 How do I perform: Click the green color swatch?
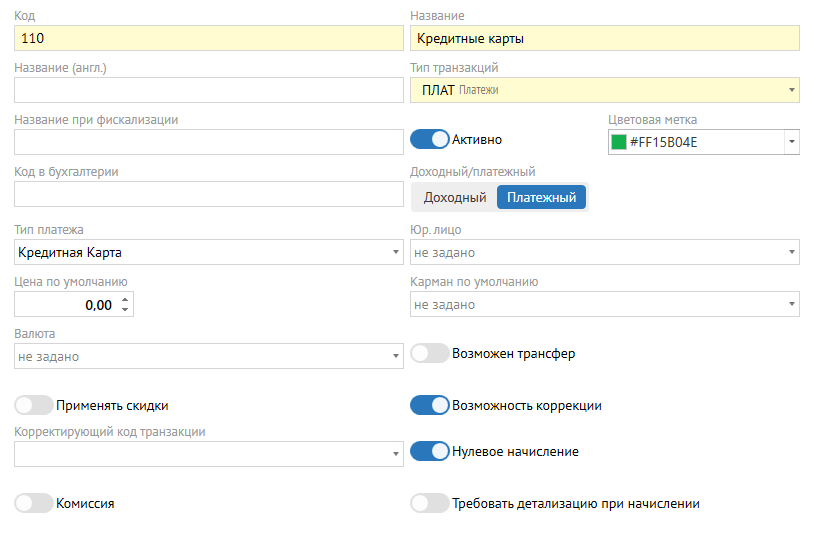619,142
